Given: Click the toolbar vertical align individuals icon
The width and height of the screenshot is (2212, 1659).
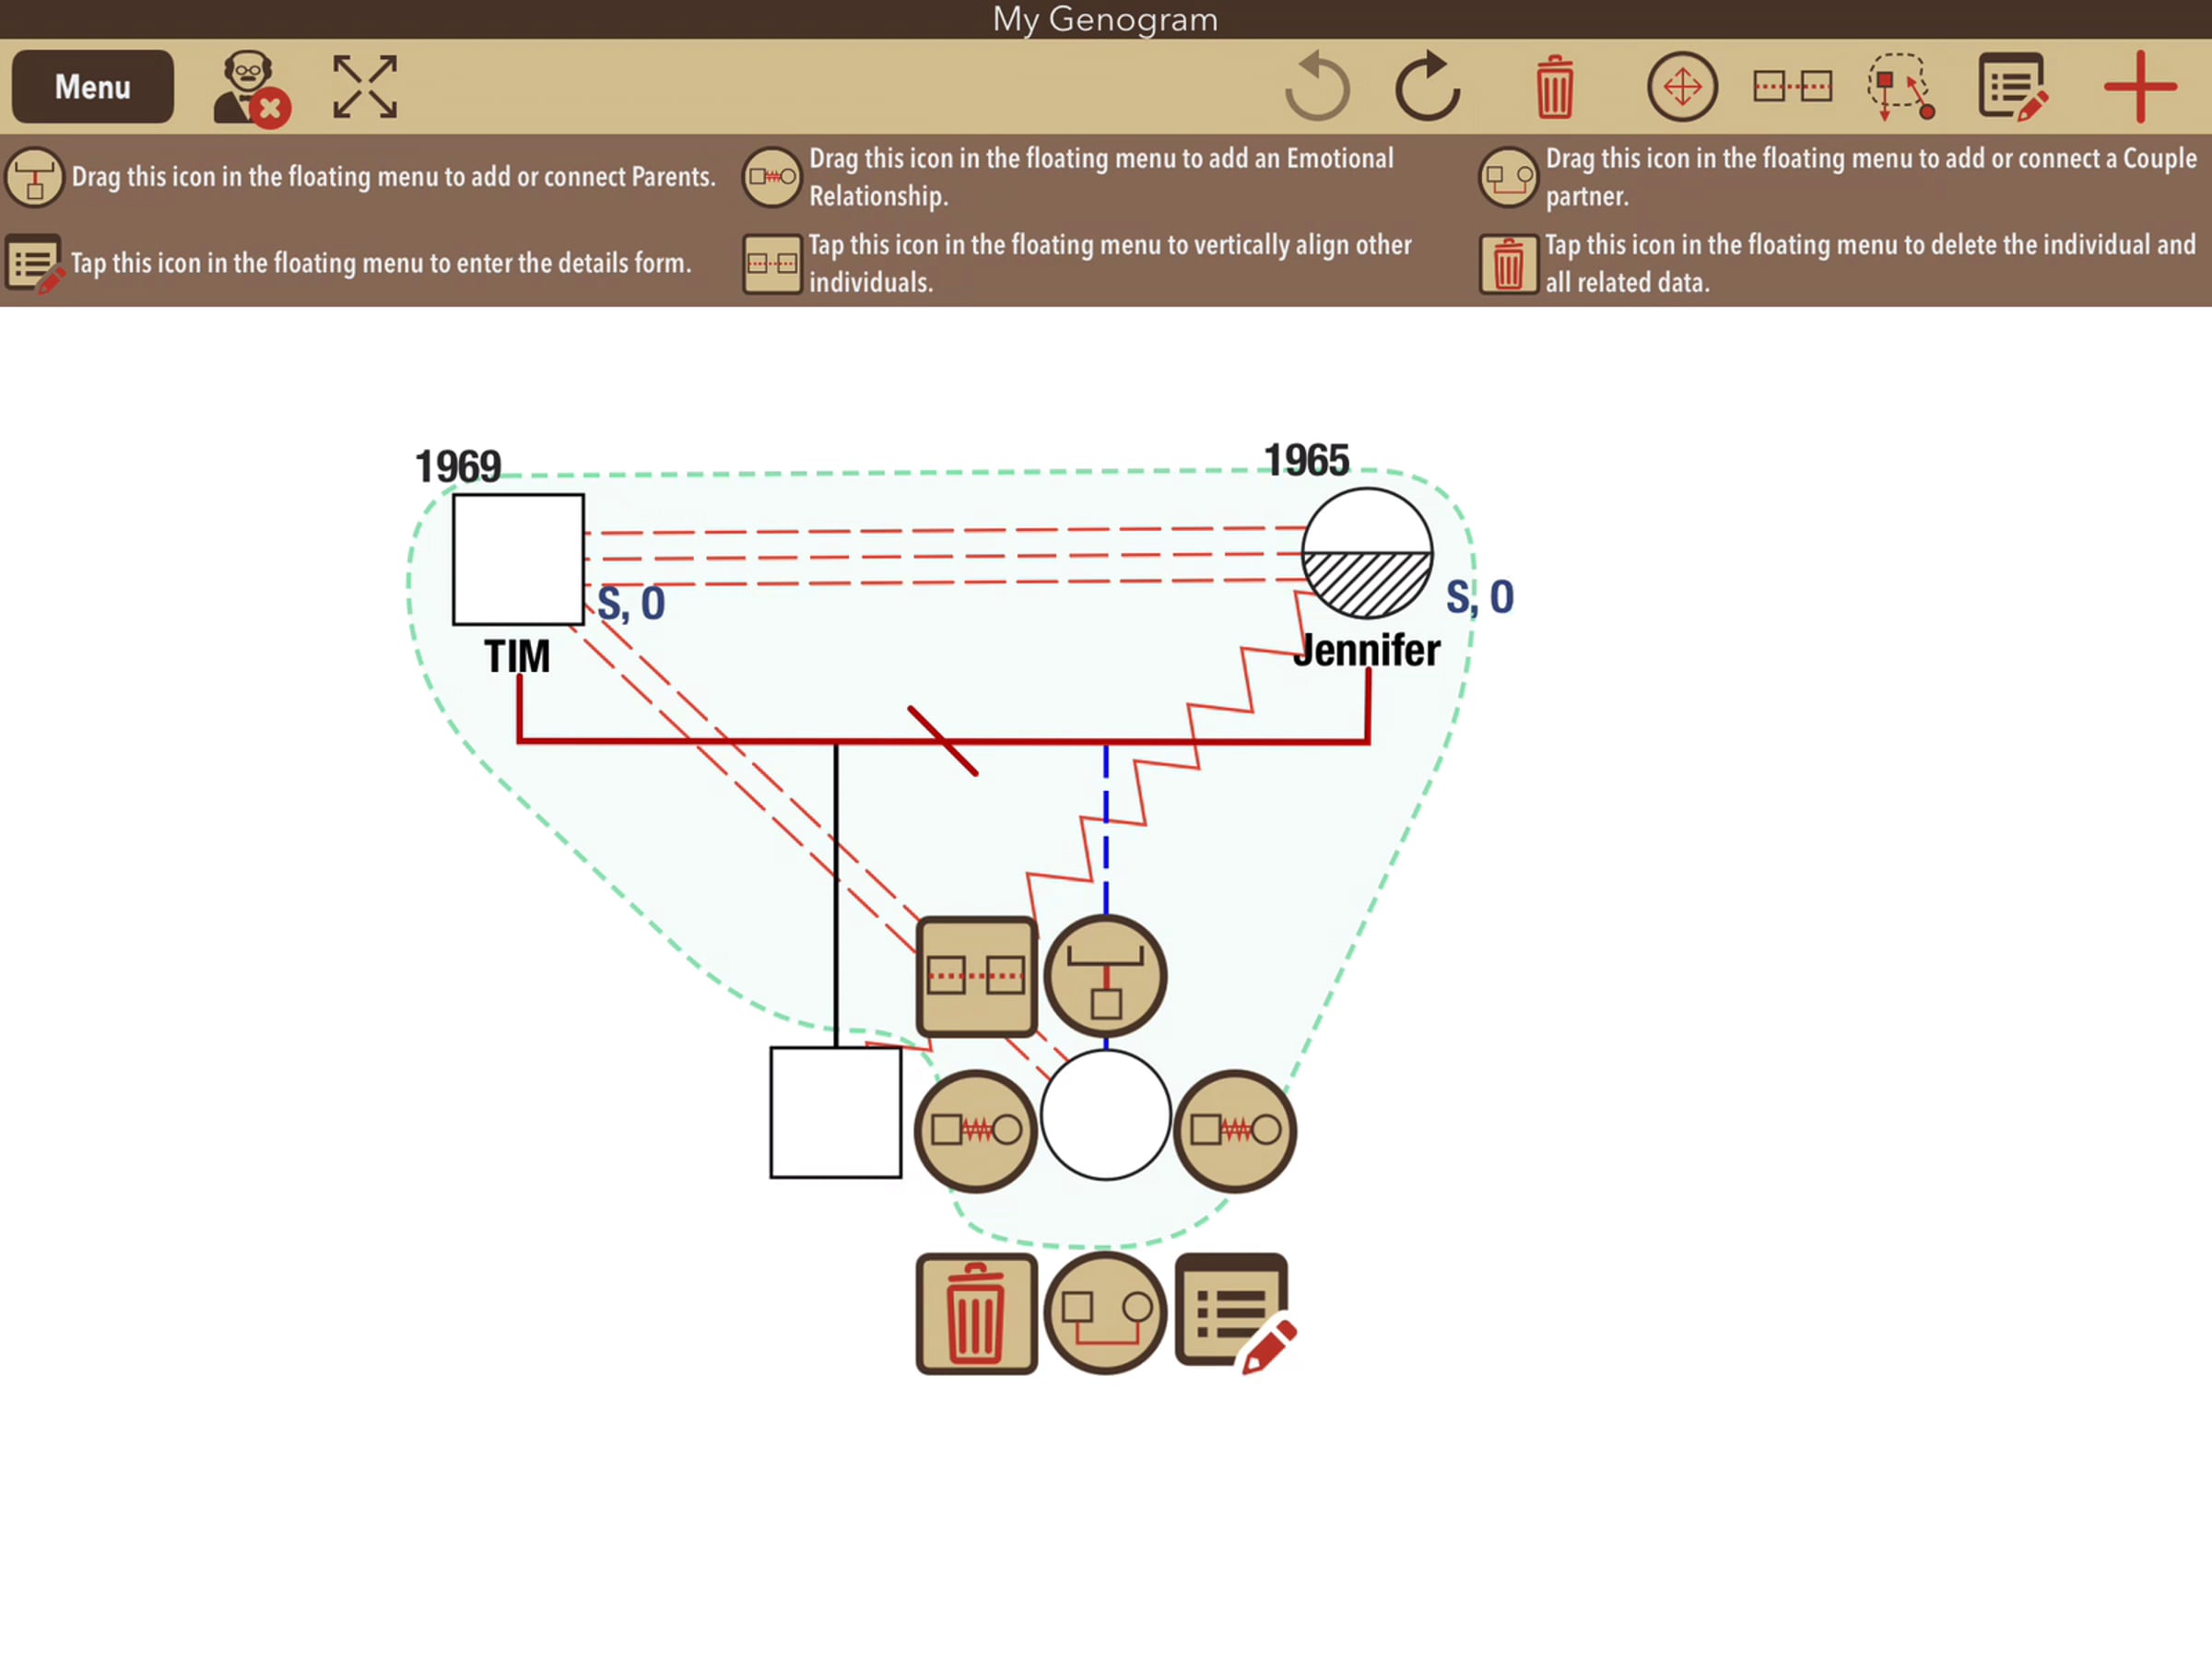Looking at the screenshot, I should [1792, 87].
